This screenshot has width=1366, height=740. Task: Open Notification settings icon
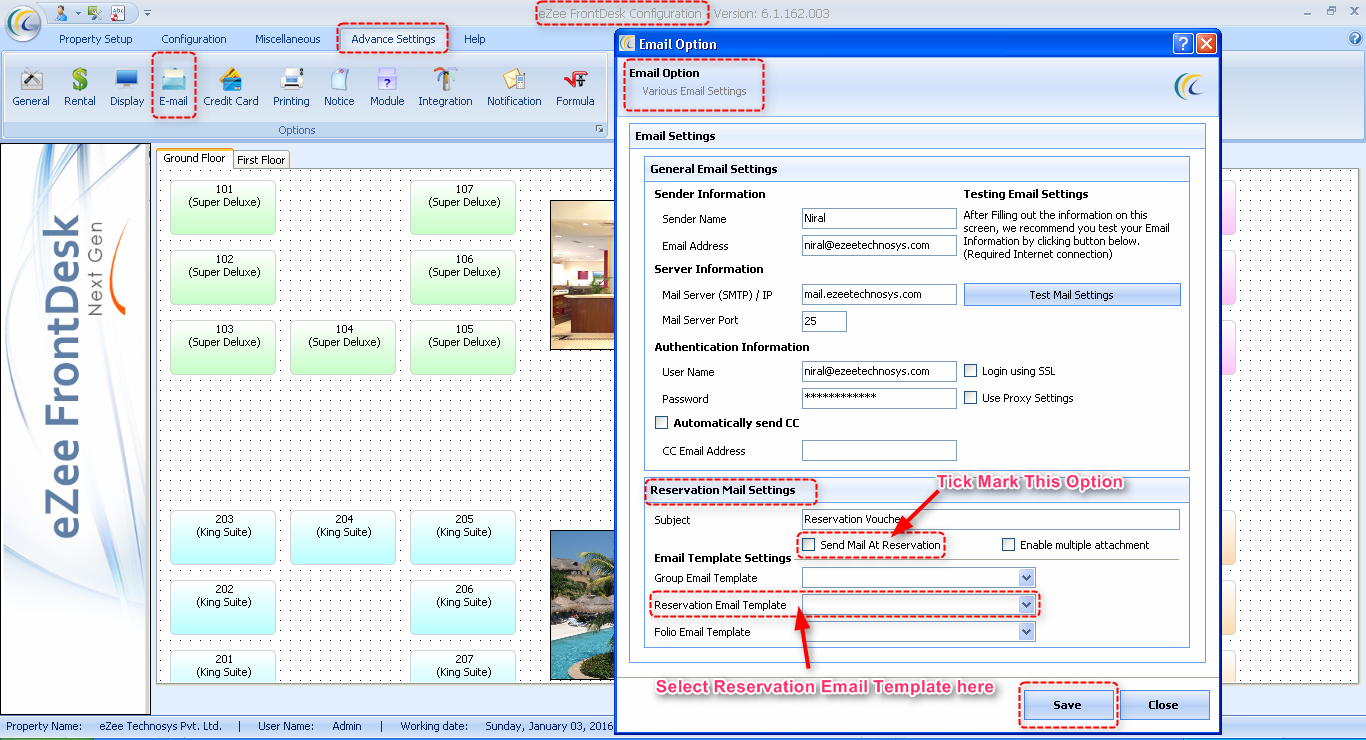point(514,87)
